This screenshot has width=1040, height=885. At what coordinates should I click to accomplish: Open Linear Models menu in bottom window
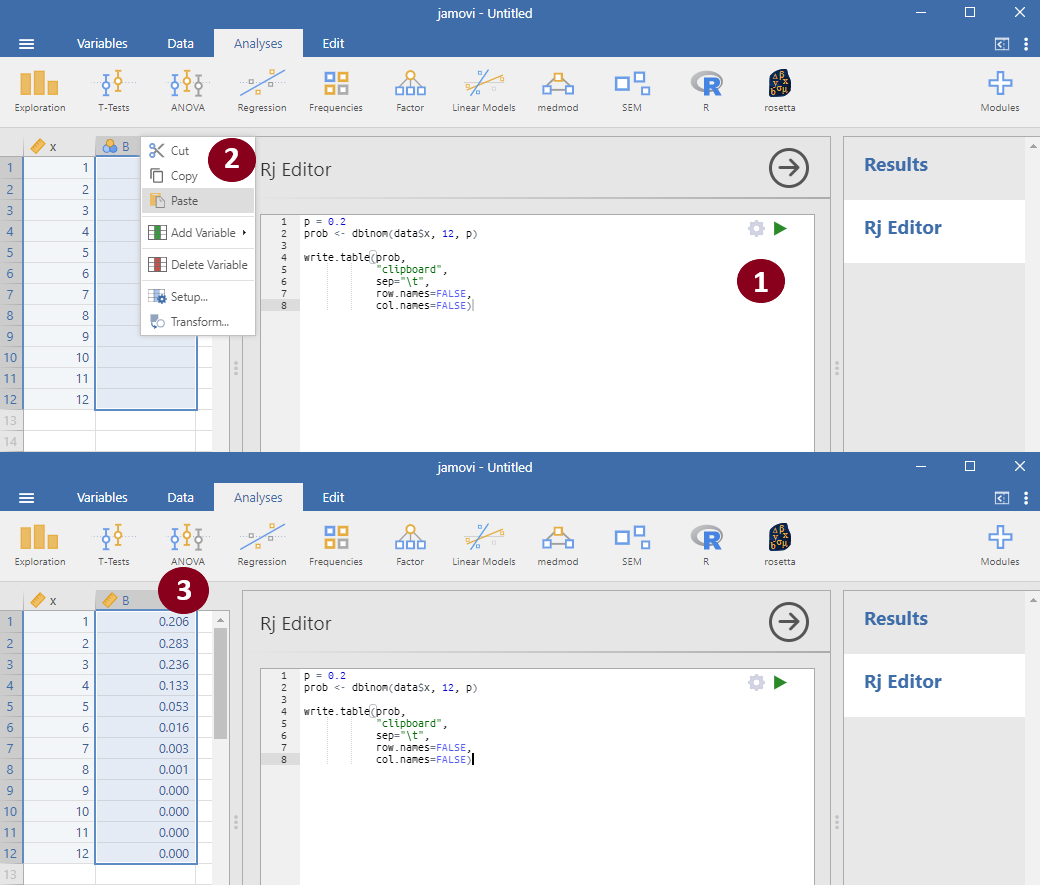[484, 545]
